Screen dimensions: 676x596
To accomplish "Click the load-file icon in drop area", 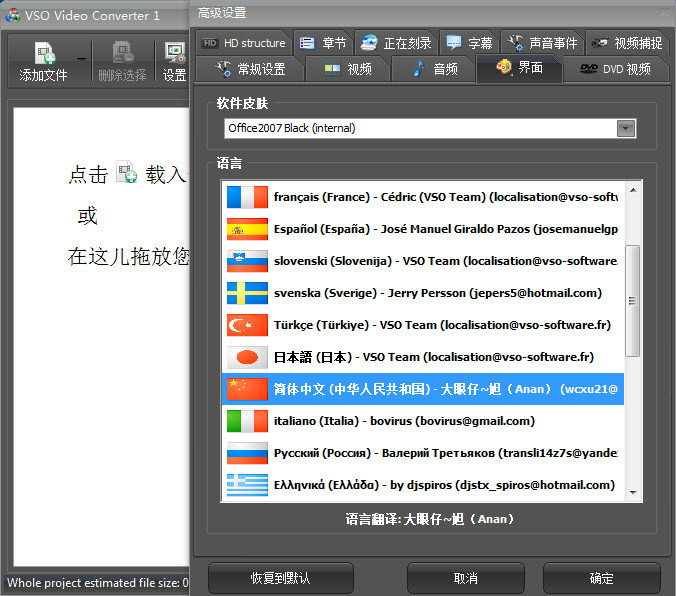I will [x=126, y=172].
